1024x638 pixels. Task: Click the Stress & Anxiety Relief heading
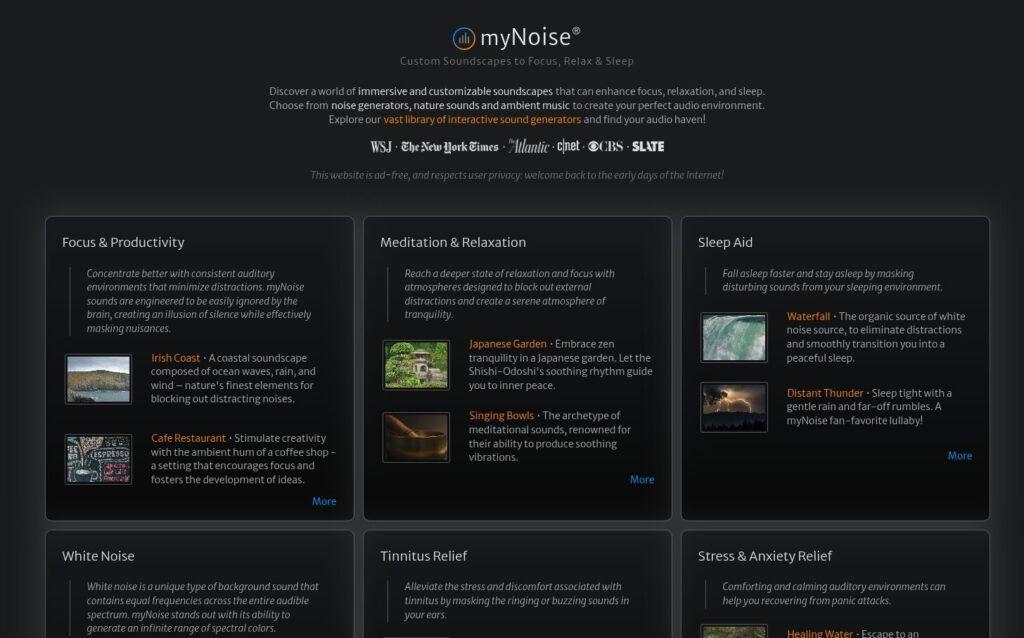tap(765, 556)
